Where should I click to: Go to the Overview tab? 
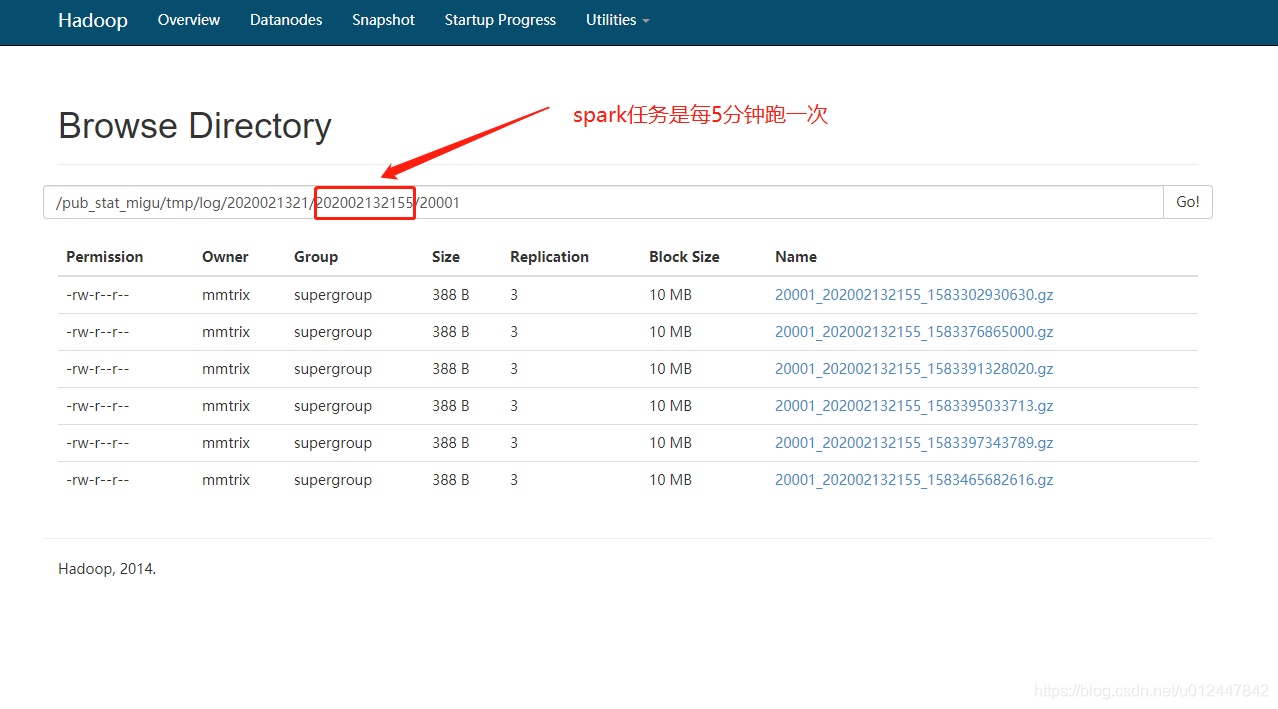pos(189,20)
